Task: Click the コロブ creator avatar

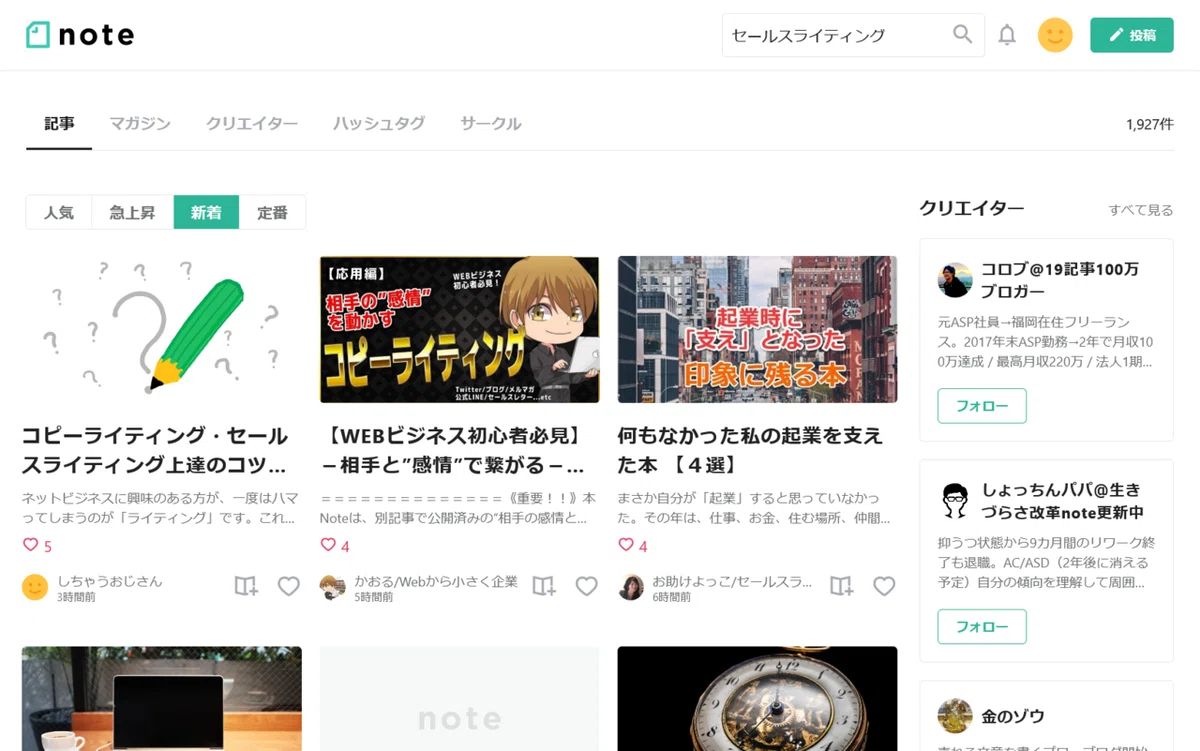Action: 955,280
